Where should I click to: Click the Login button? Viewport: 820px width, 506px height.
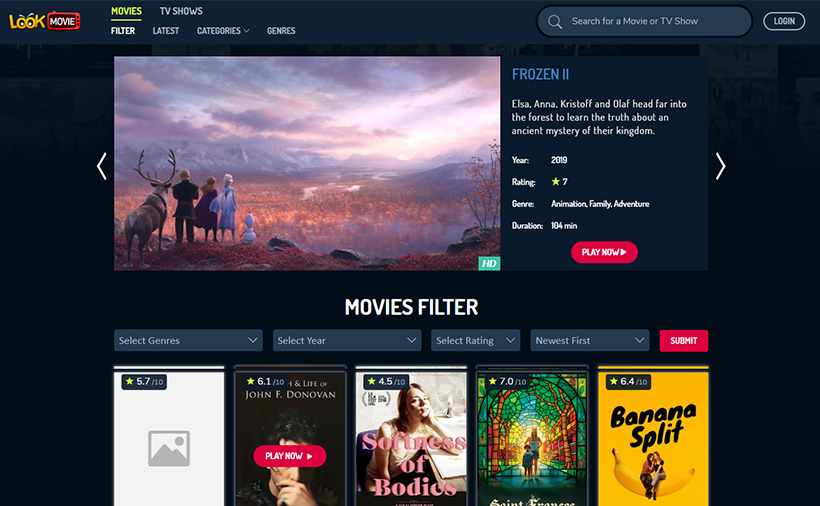(784, 21)
